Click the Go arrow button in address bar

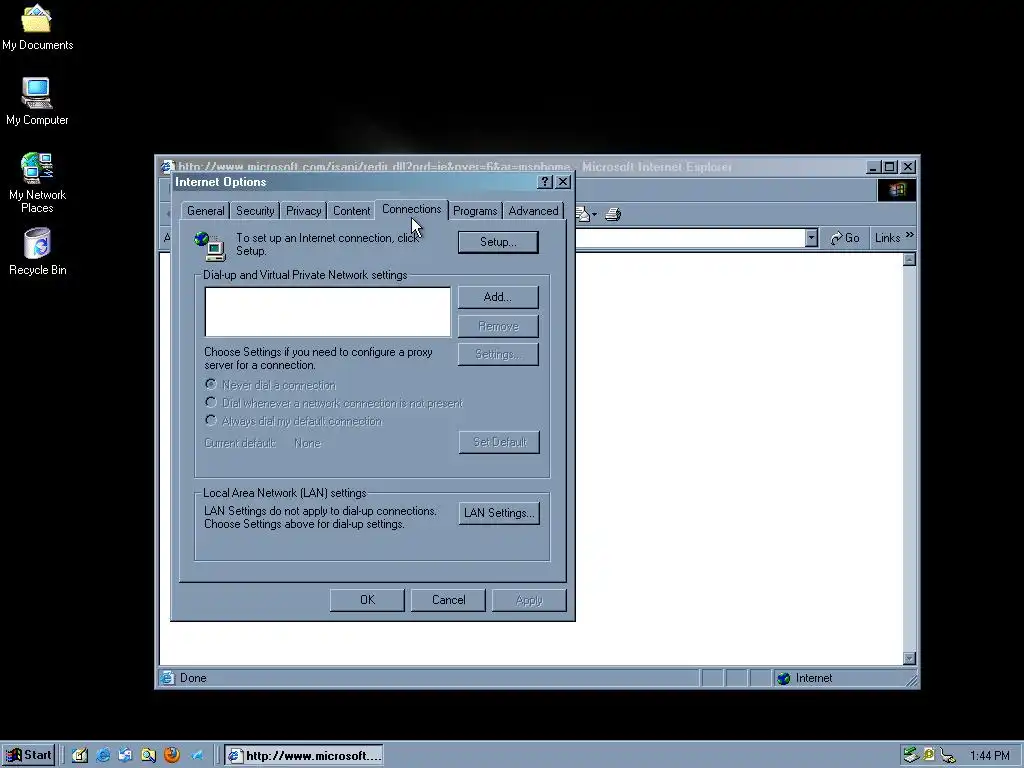[844, 238]
